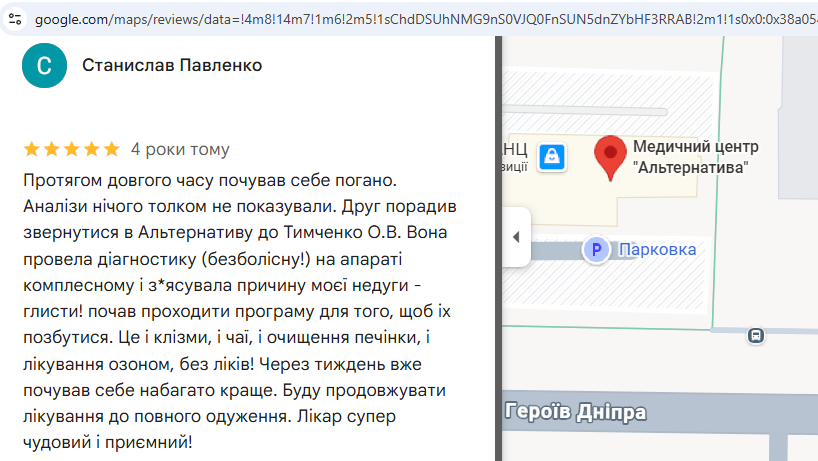Click the Парковка map label
The width and height of the screenshot is (818, 461).
[657, 249]
